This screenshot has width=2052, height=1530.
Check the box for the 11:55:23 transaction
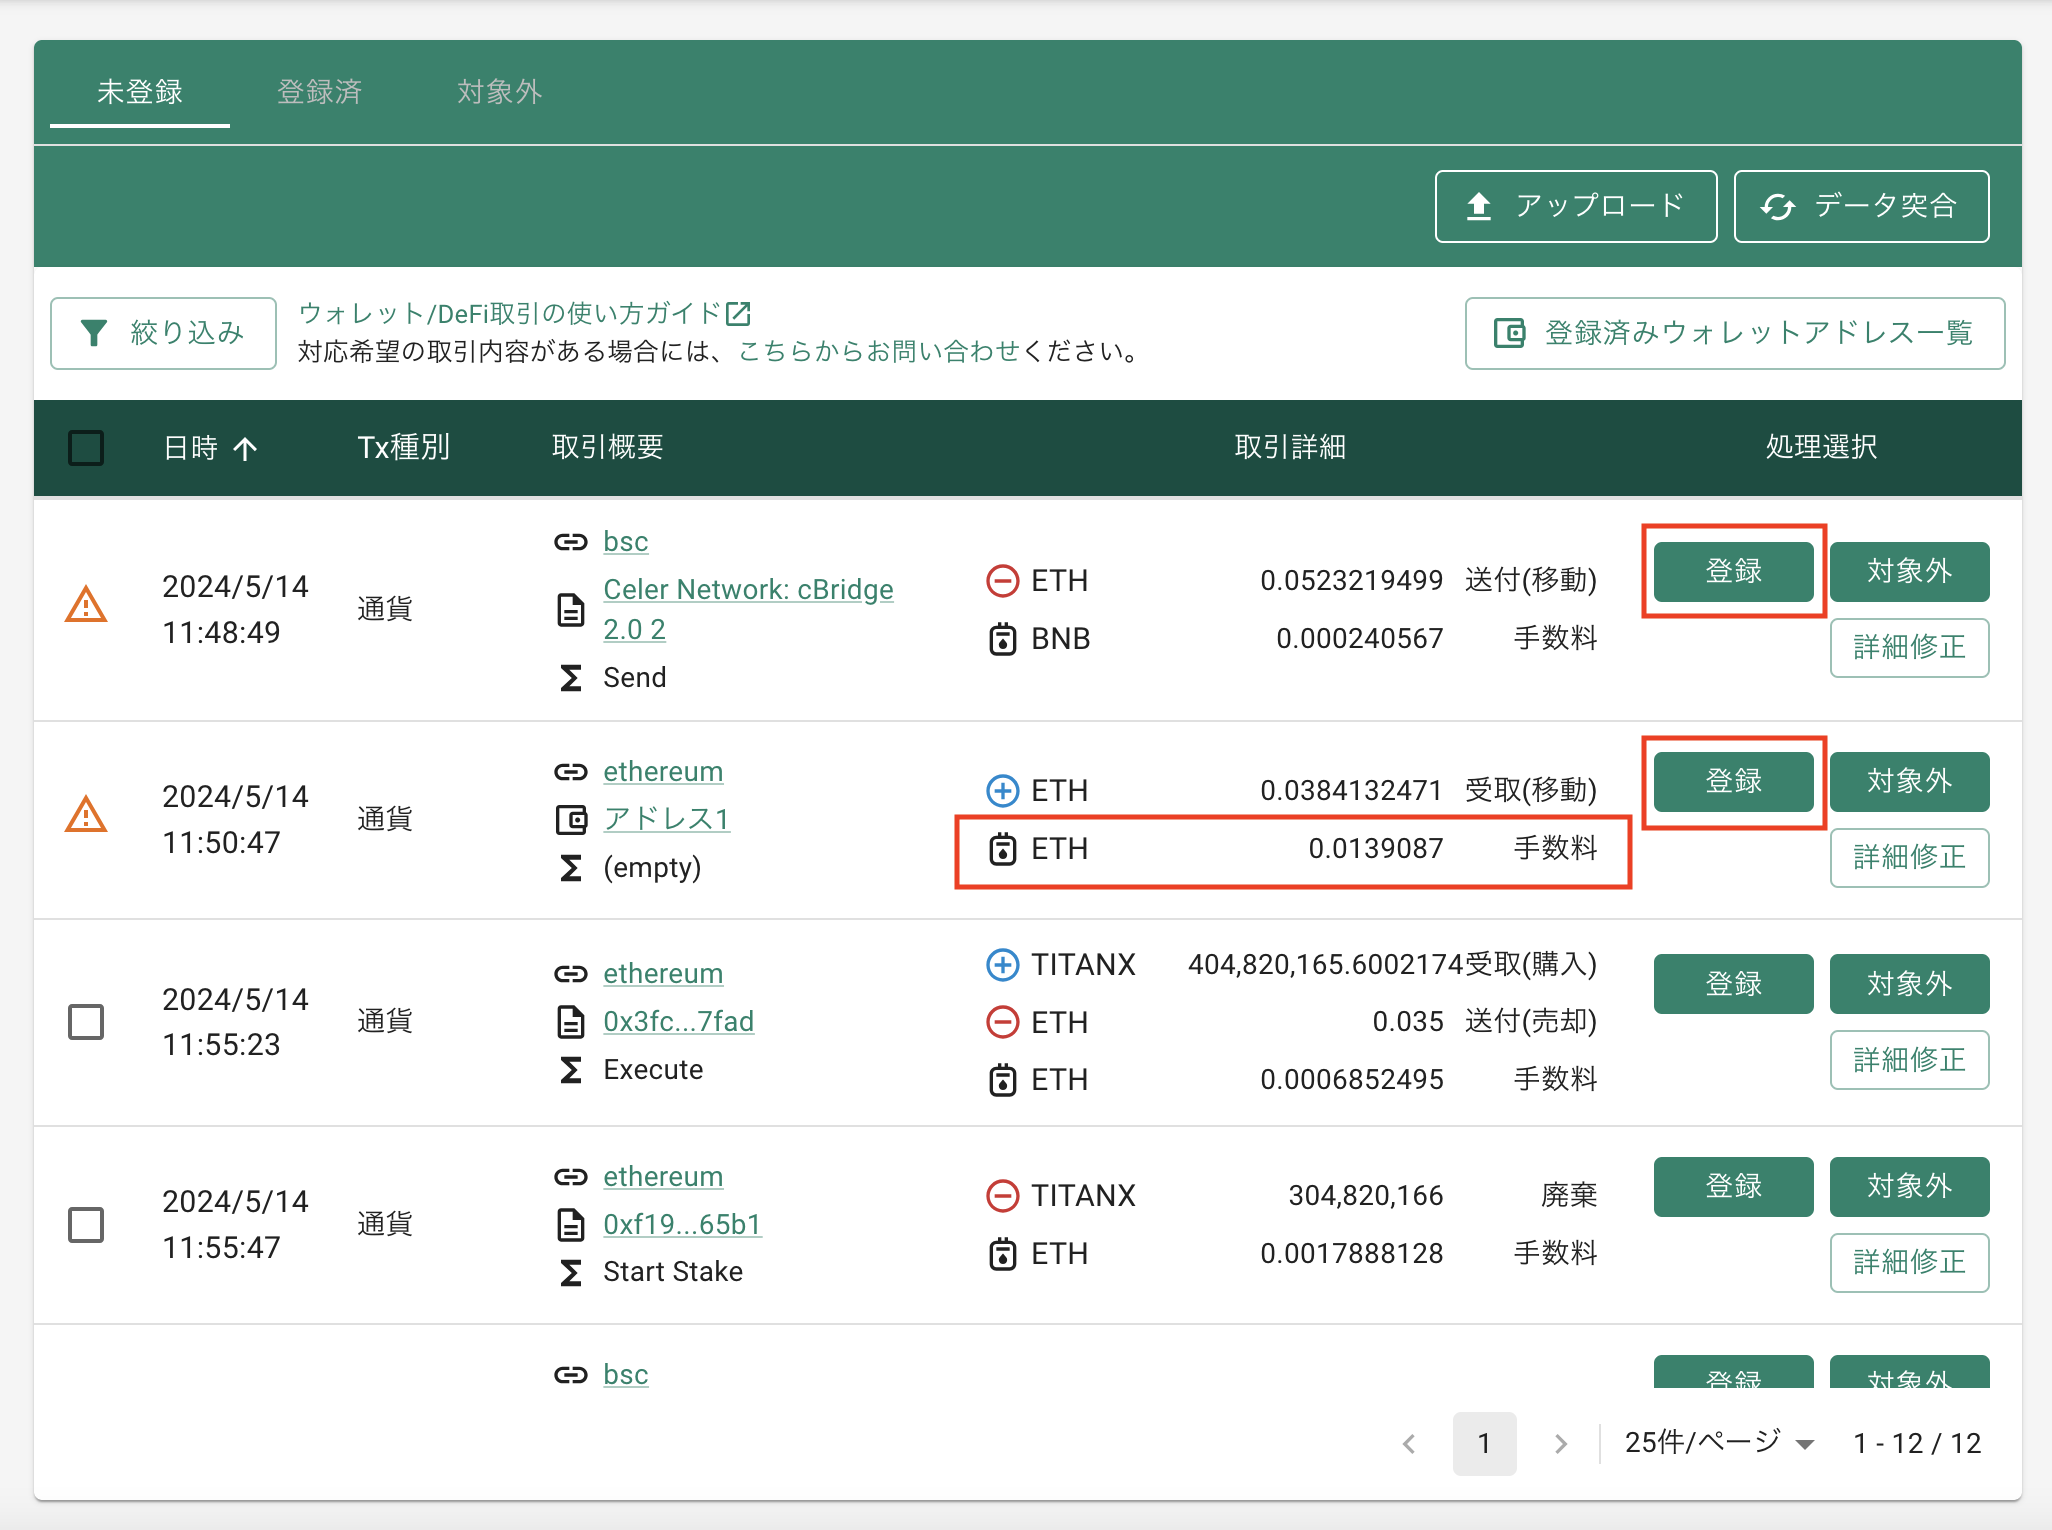coord(86,1021)
